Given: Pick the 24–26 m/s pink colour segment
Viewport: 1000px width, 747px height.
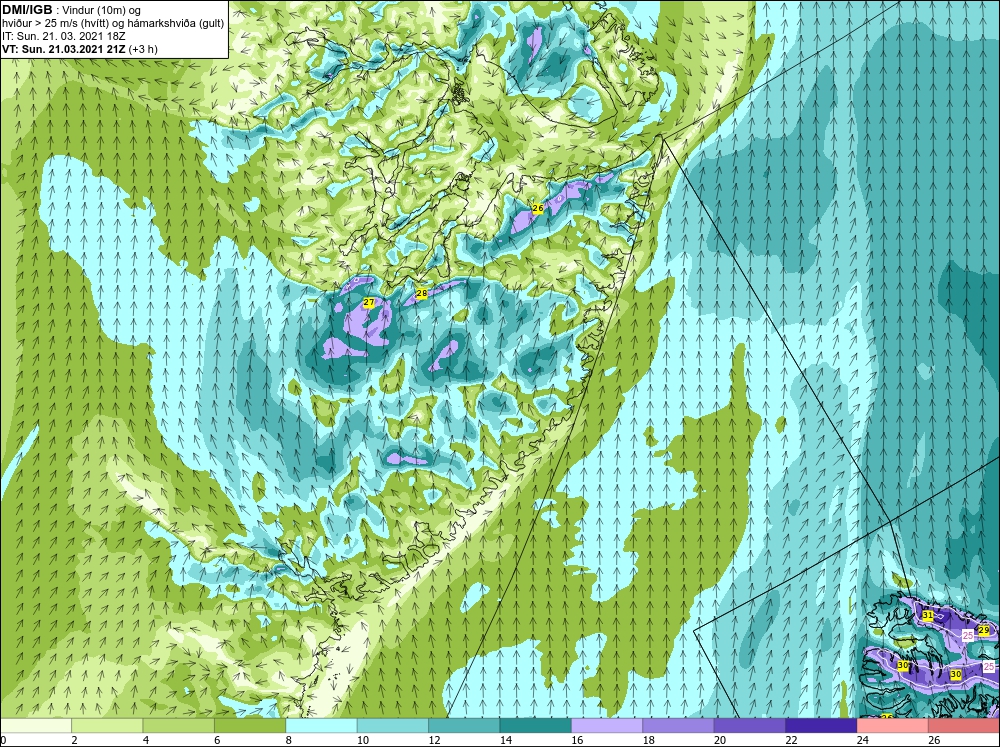Looking at the screenshot, I should 893,725.
